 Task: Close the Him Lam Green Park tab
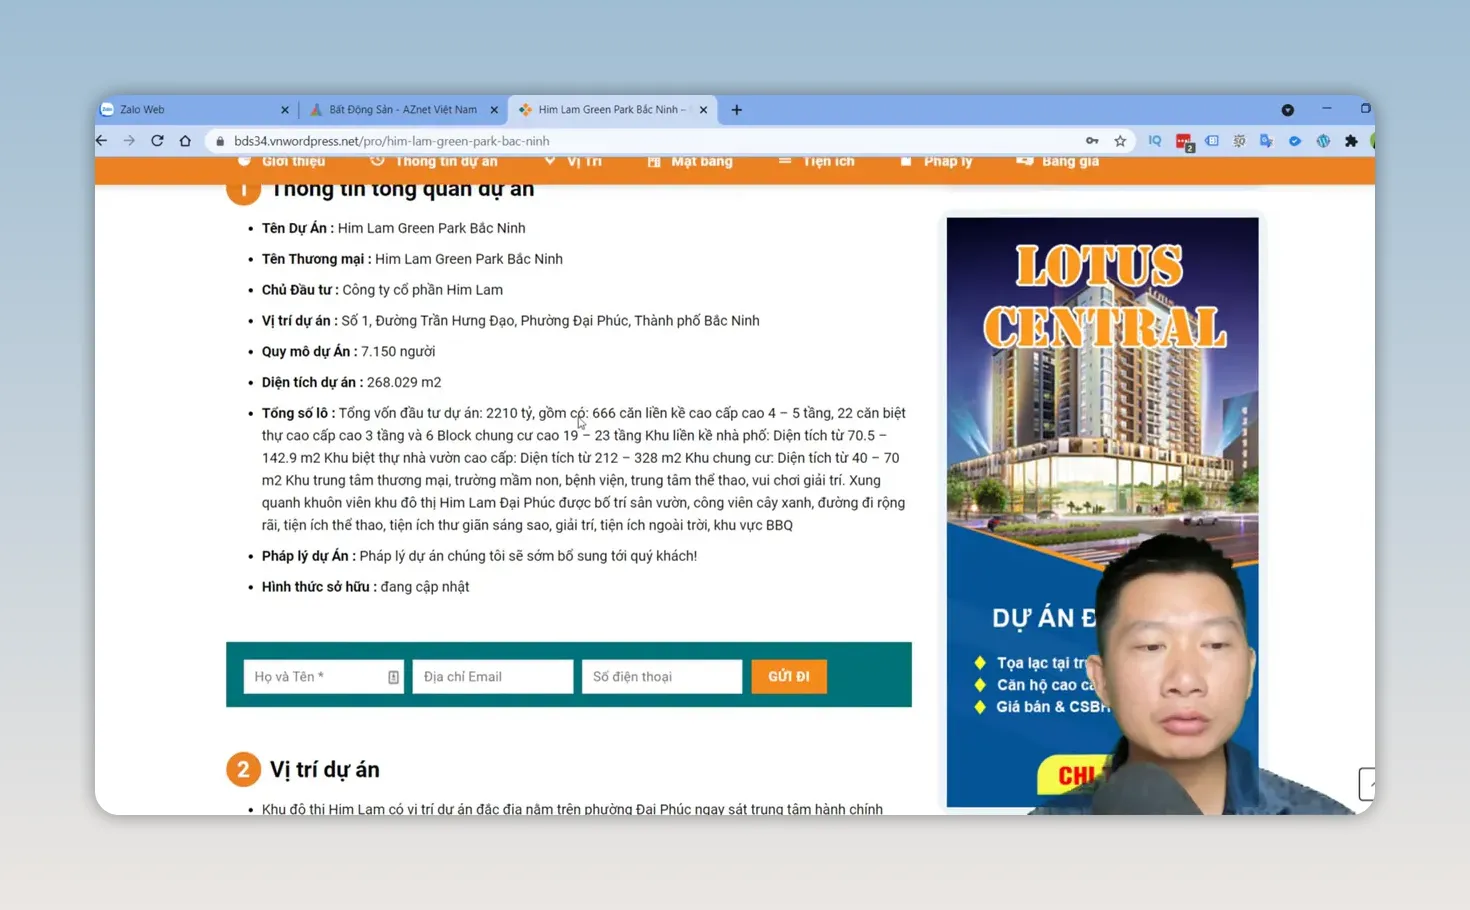703,110
